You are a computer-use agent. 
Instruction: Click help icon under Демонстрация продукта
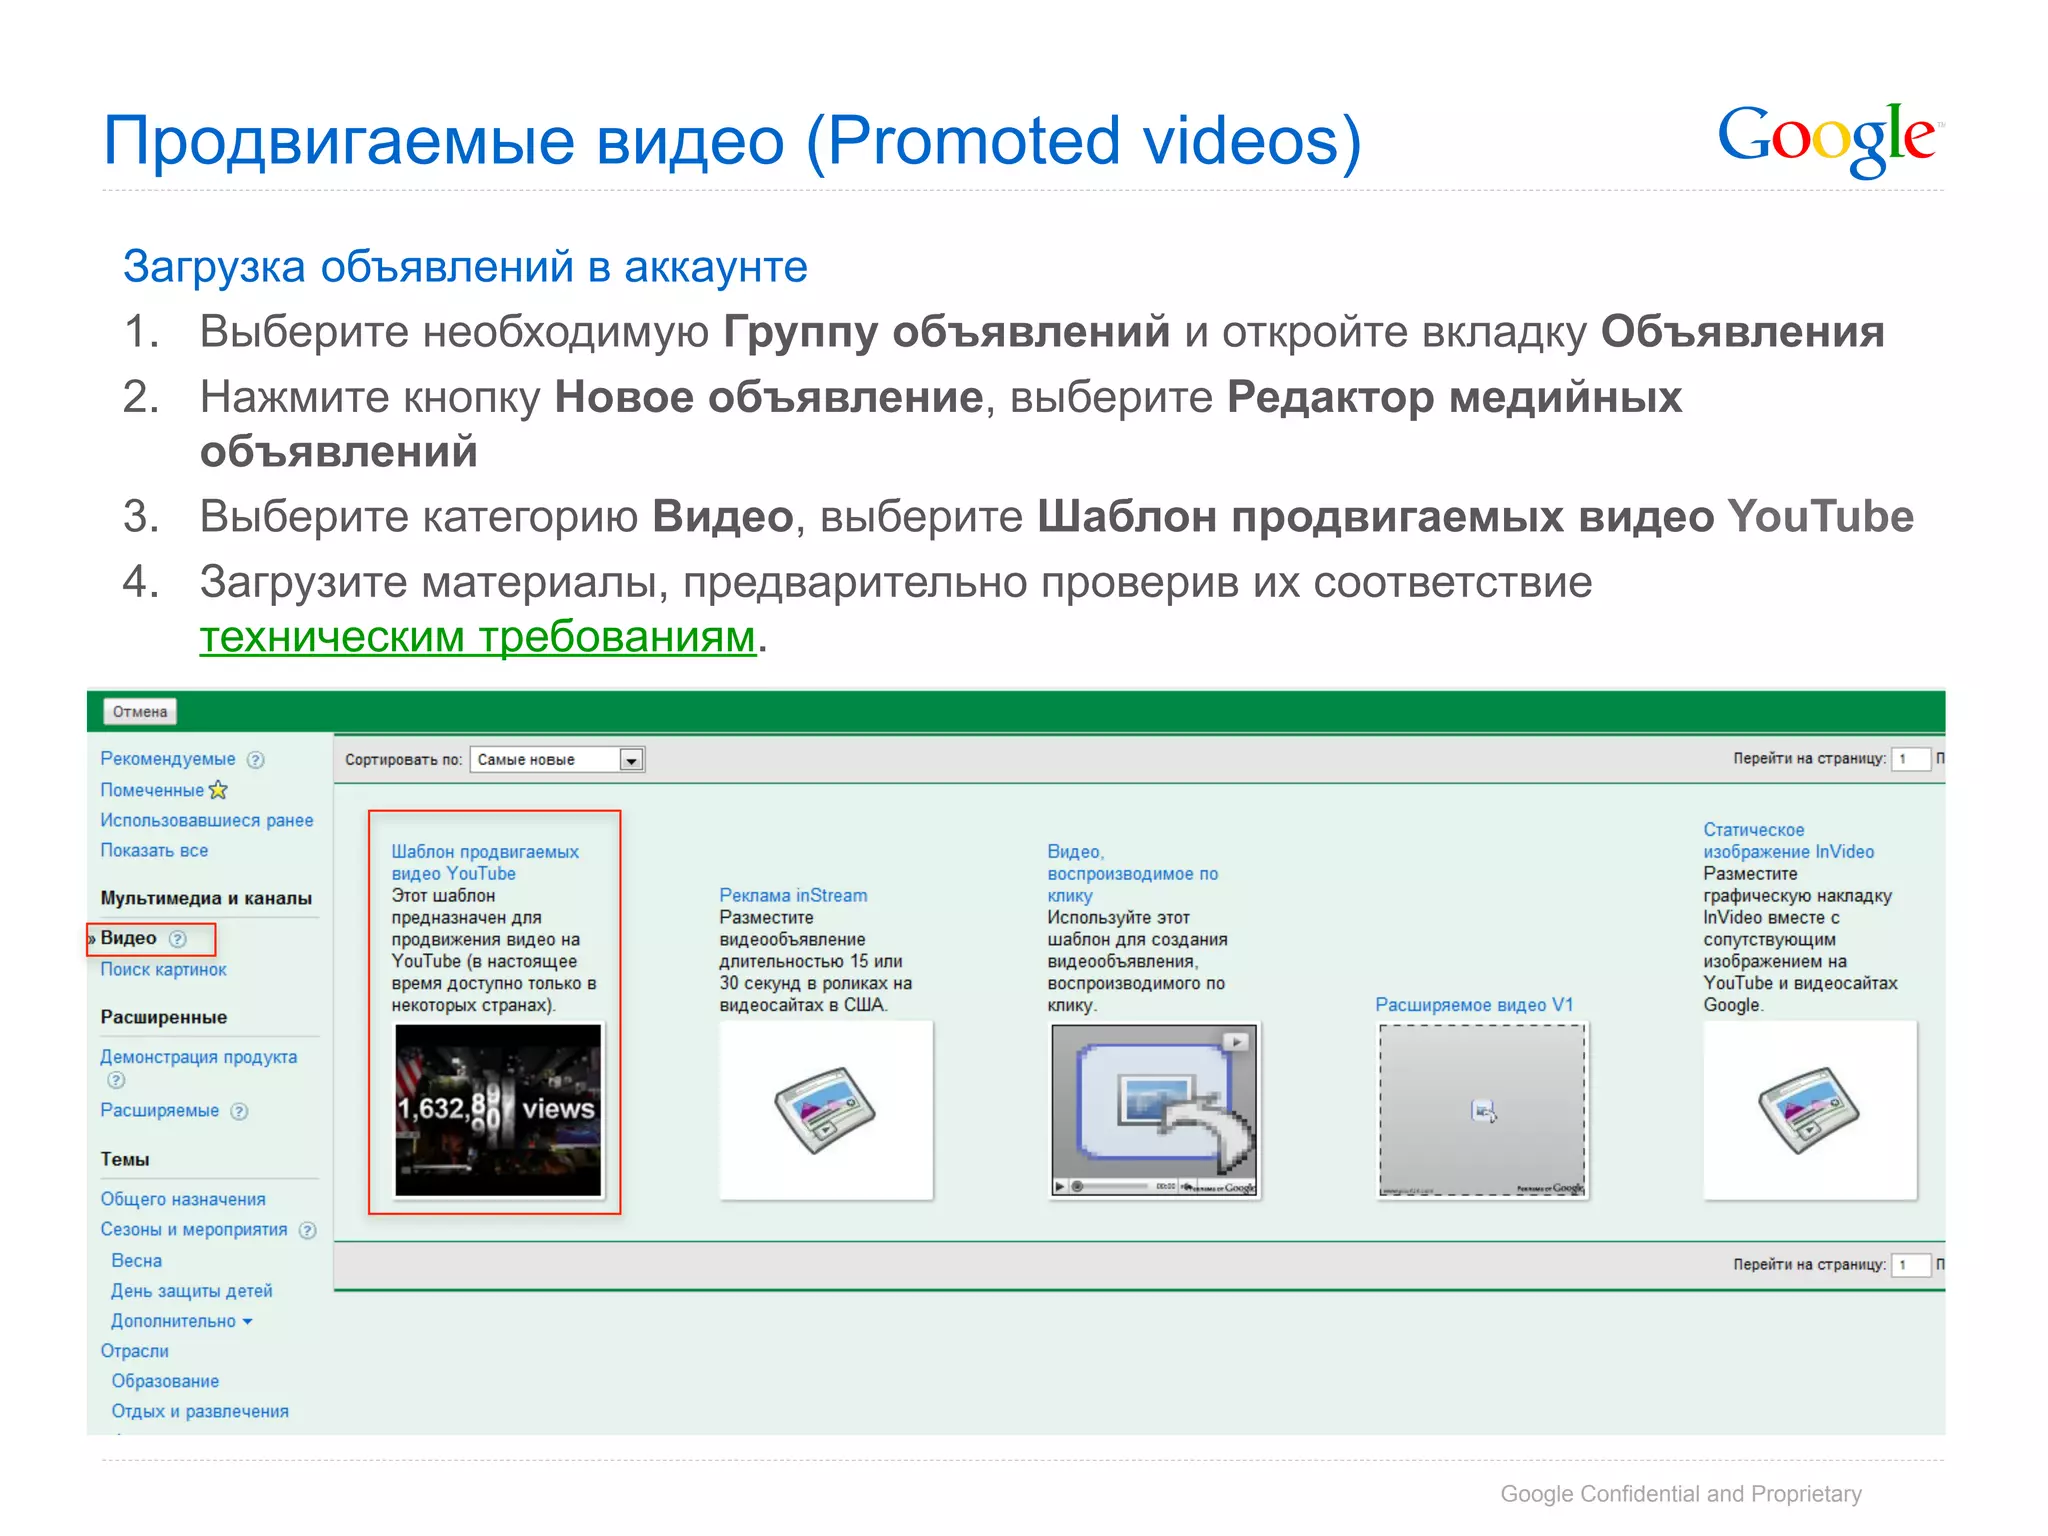(116, 1080)
